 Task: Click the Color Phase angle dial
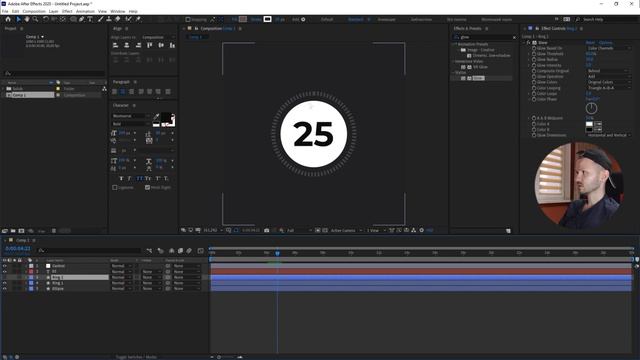[591, 108]
